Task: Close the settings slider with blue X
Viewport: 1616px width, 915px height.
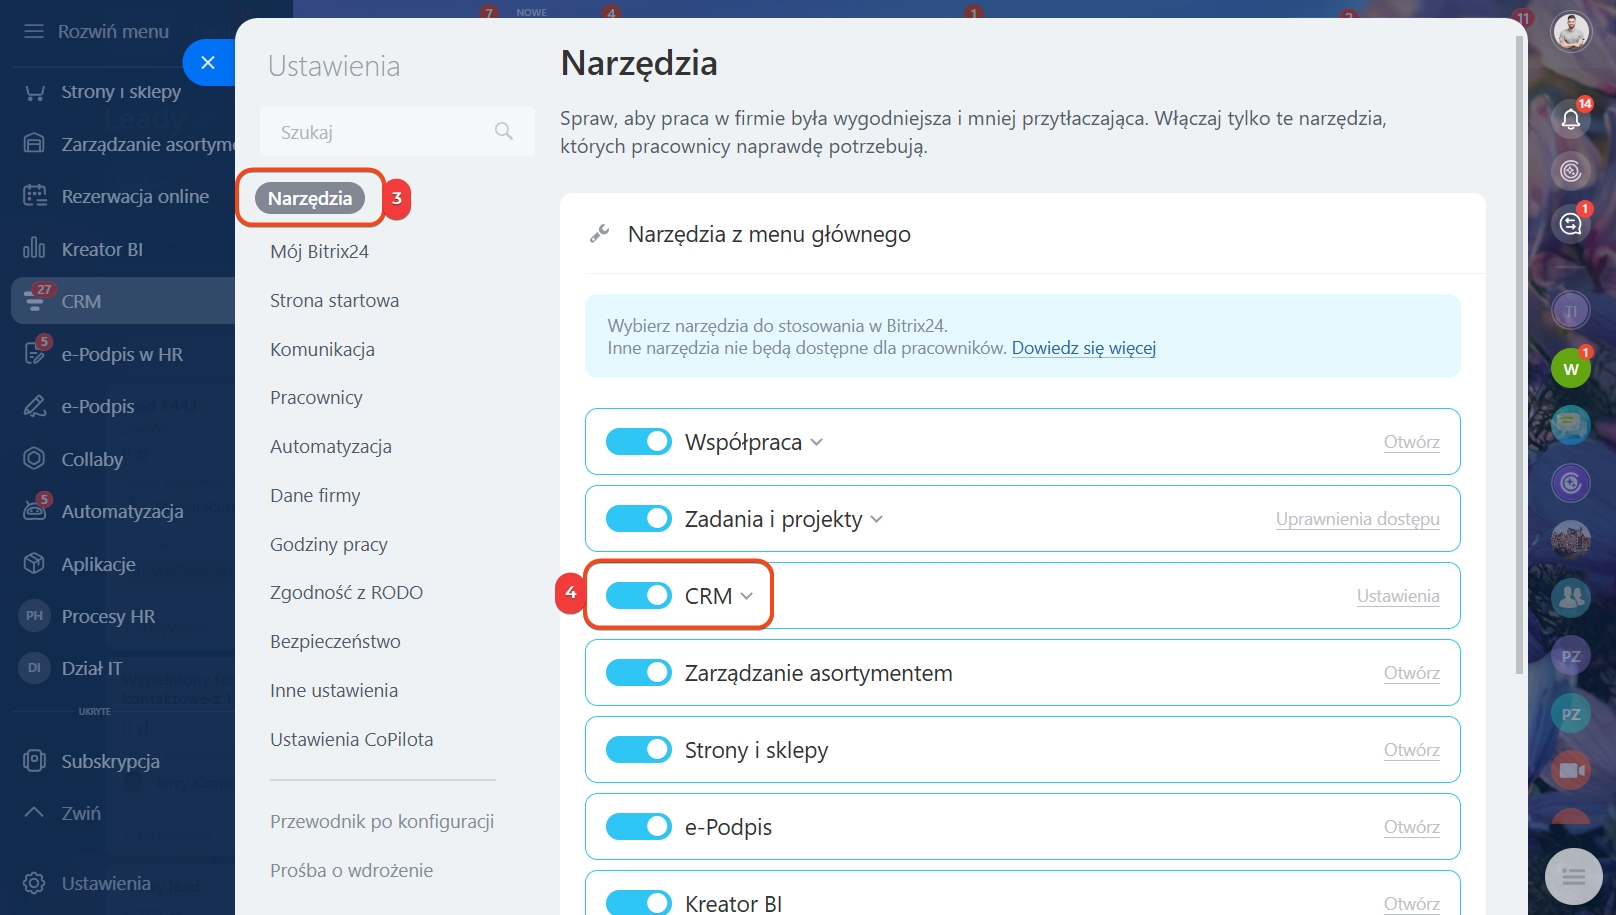Action: pos(208,62)
